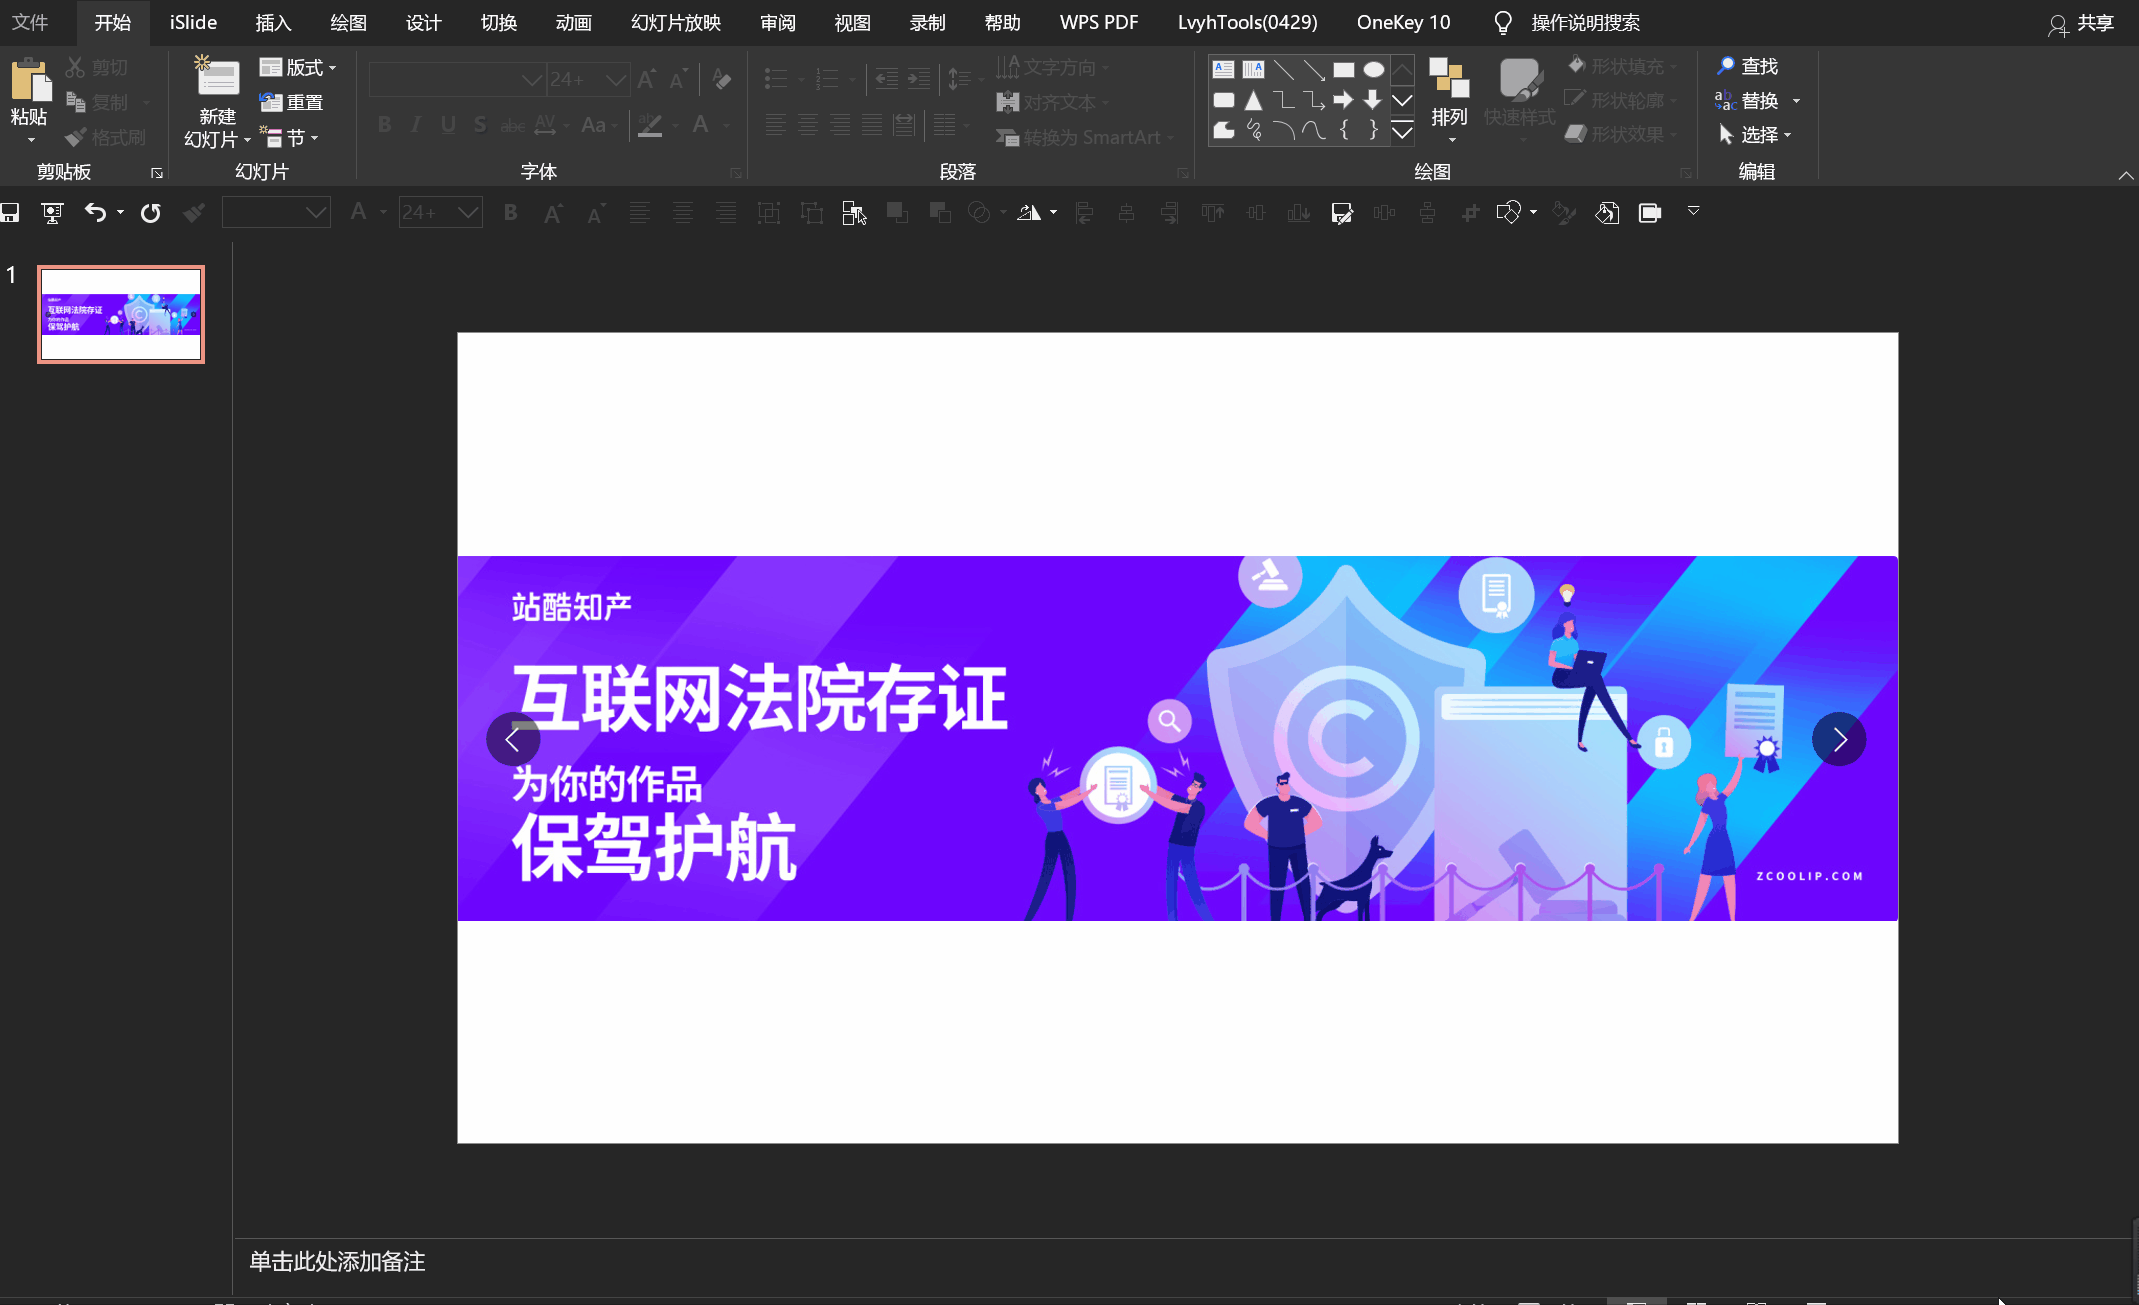Open the Undo history dropdown arrow

tap(120, 212)
